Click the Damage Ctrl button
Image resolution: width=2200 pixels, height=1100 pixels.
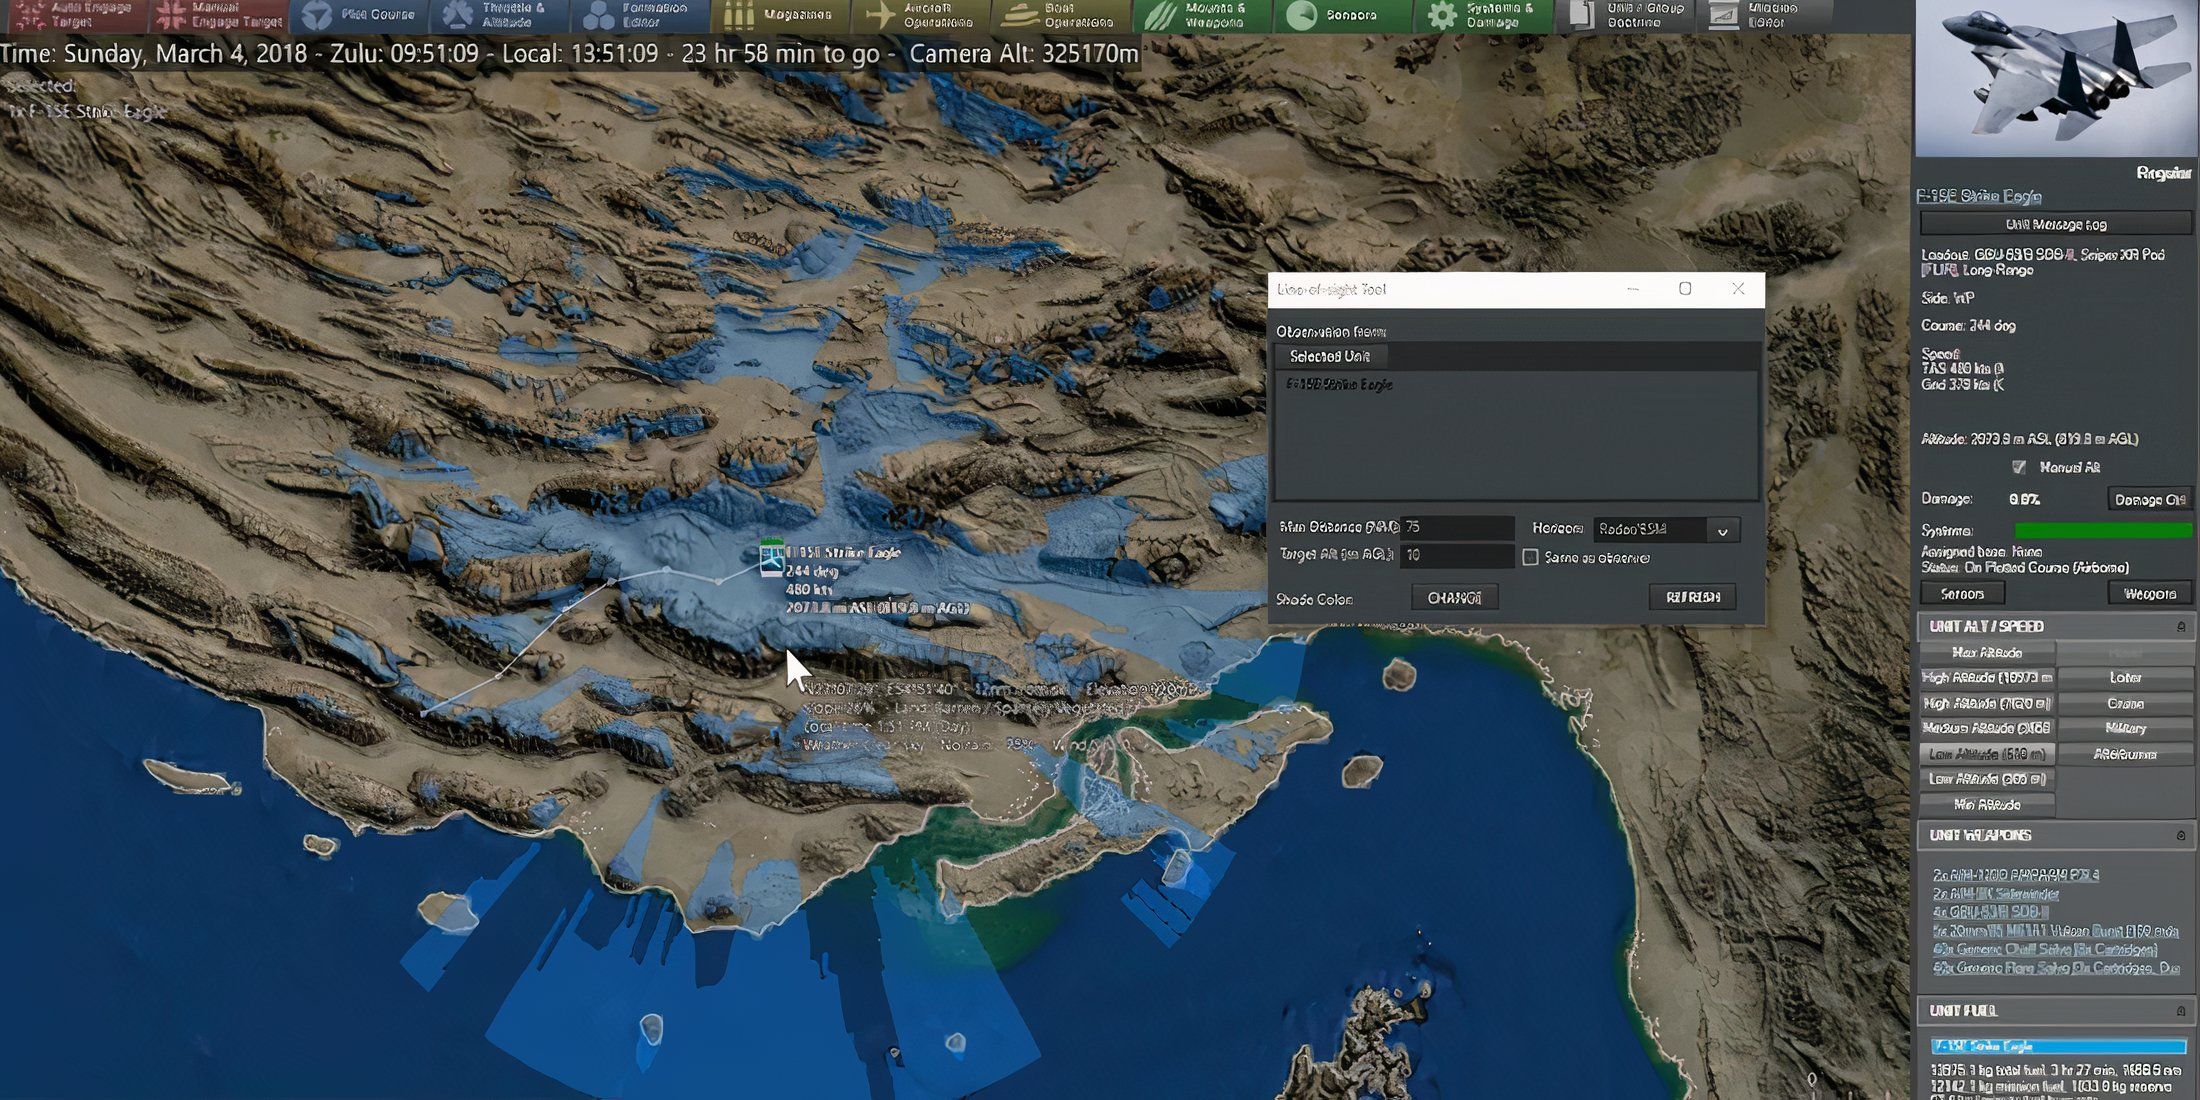tap(2149, 499)
